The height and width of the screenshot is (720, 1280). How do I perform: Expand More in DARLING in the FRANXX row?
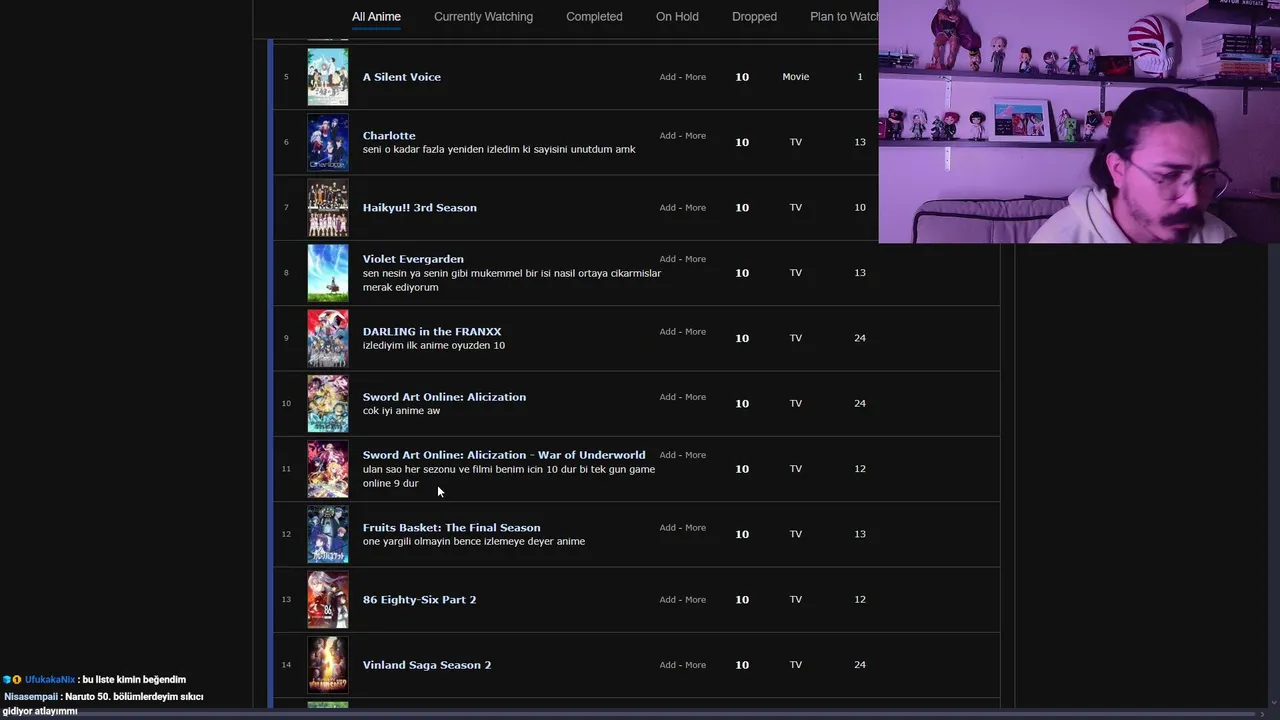pos(695,331)
